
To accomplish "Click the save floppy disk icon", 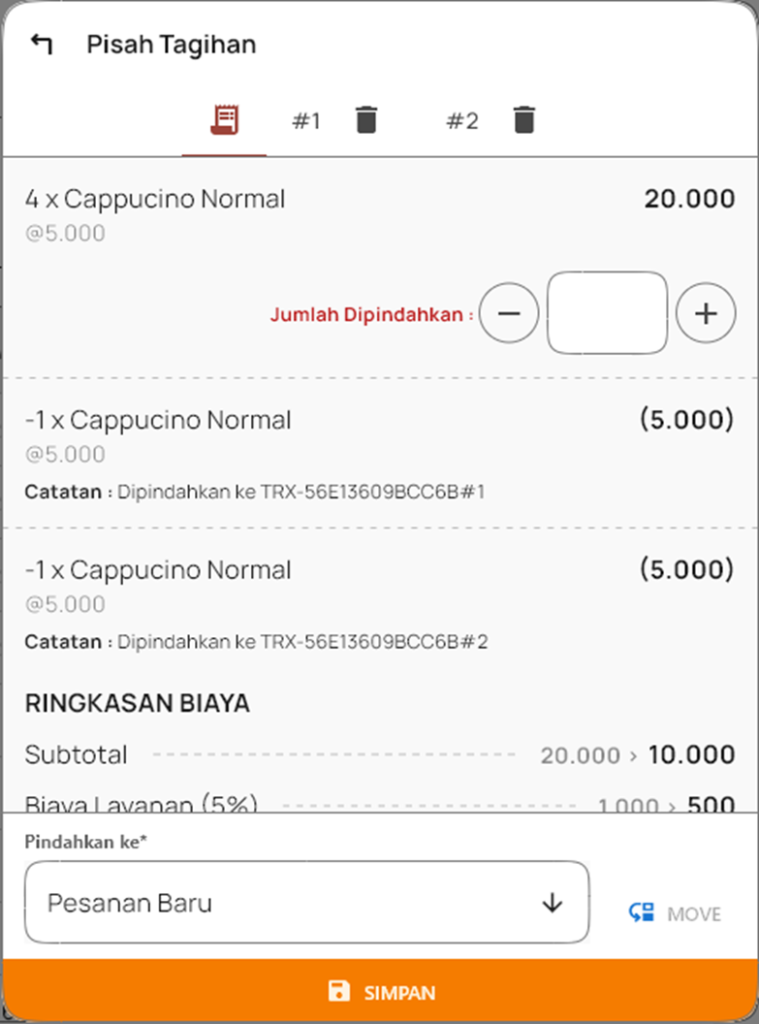I will tap(339, 991).
